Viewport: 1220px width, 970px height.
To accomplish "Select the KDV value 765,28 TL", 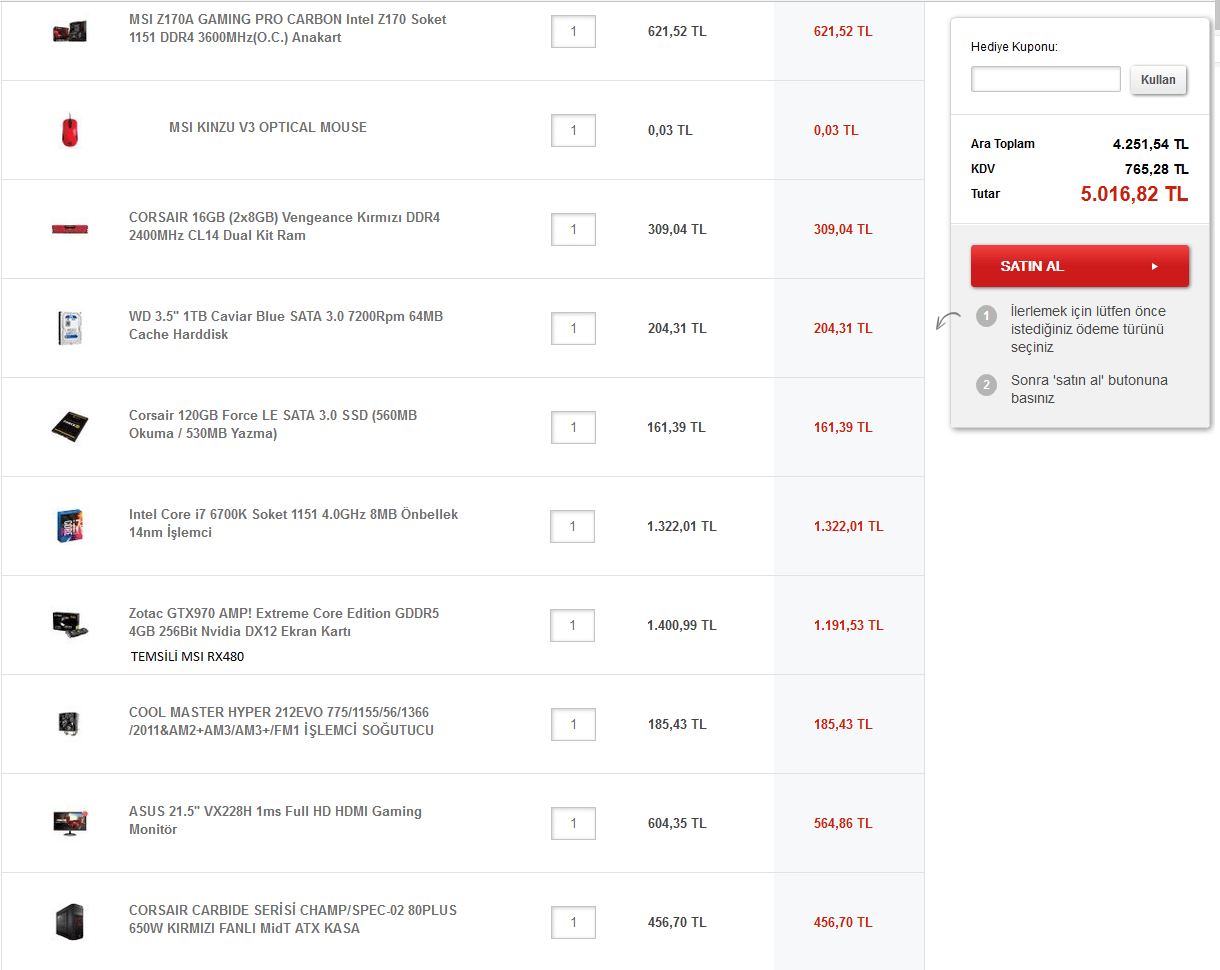I will click(x=1156, y=169).
